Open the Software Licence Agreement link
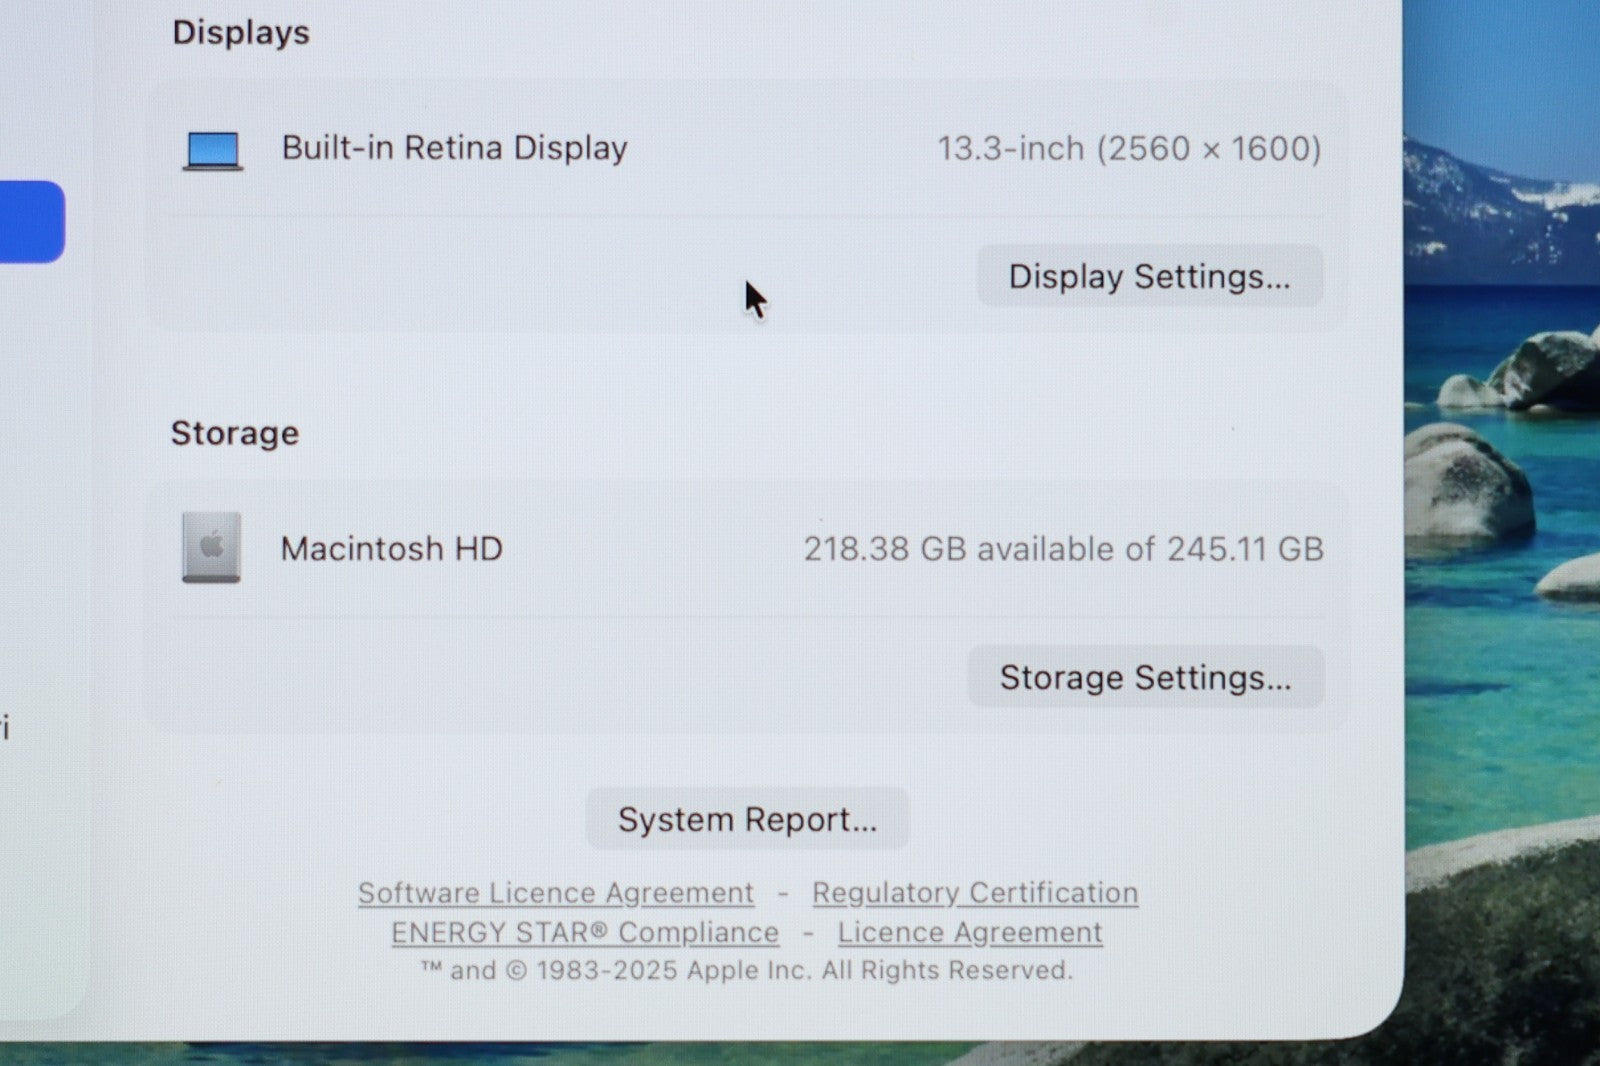The height and width of the screenshot is (1066, 1600). (x=556, y=892)
